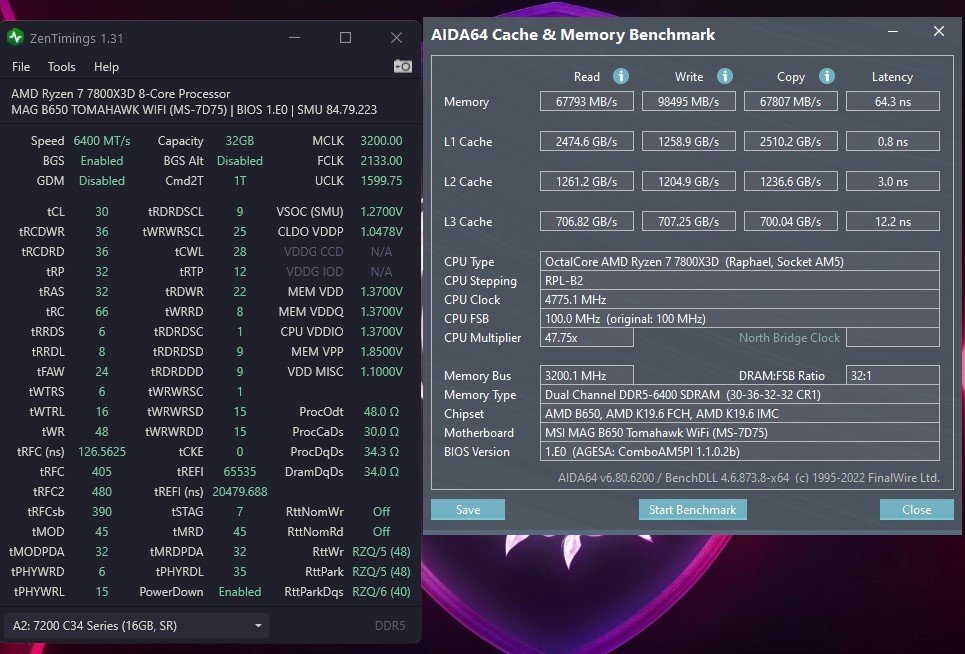
Task: Close the AIDA64 window with title bar X
Action: click(x=939, y=31)
